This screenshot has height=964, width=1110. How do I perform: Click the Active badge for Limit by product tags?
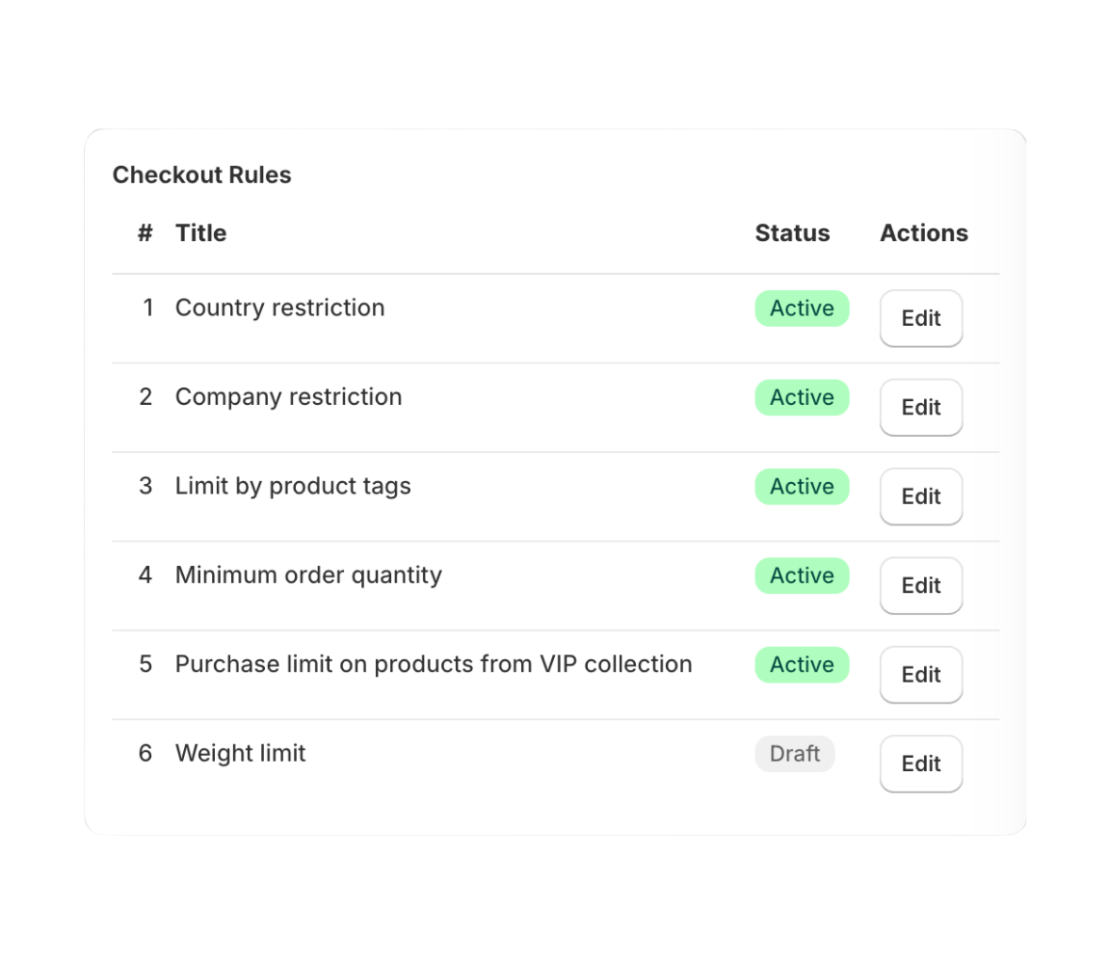[801, 486]
